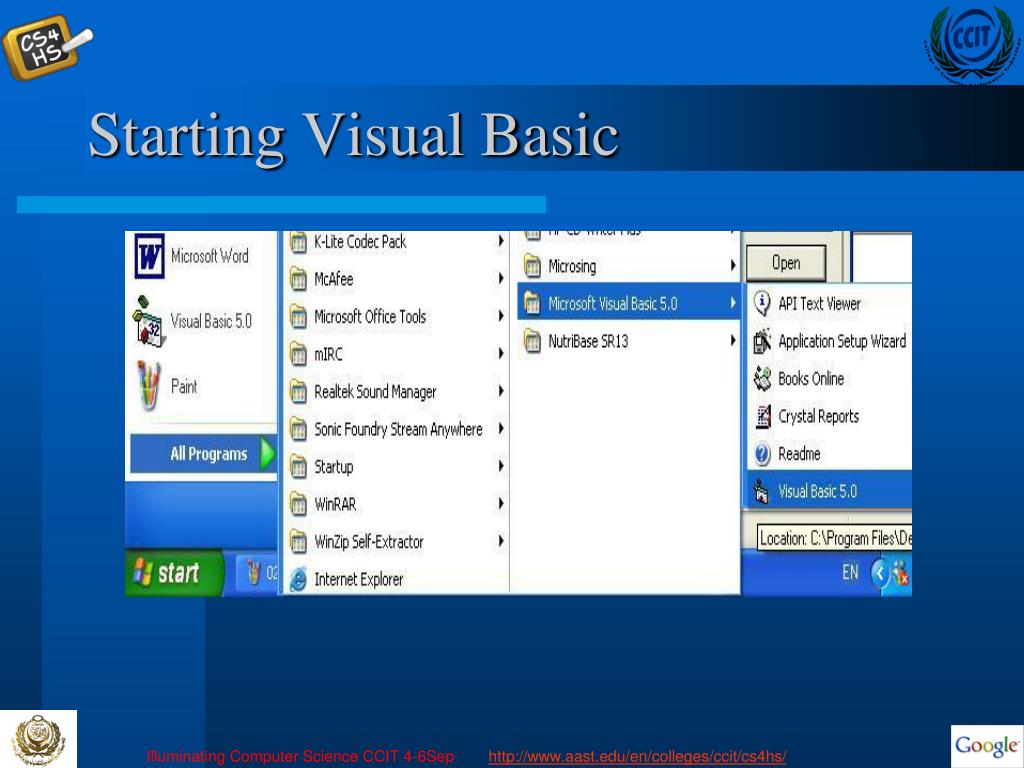Click the Visual Basic 5.0 submenu icon
This screenshot has height=768, width=1024.
[761, 491]
